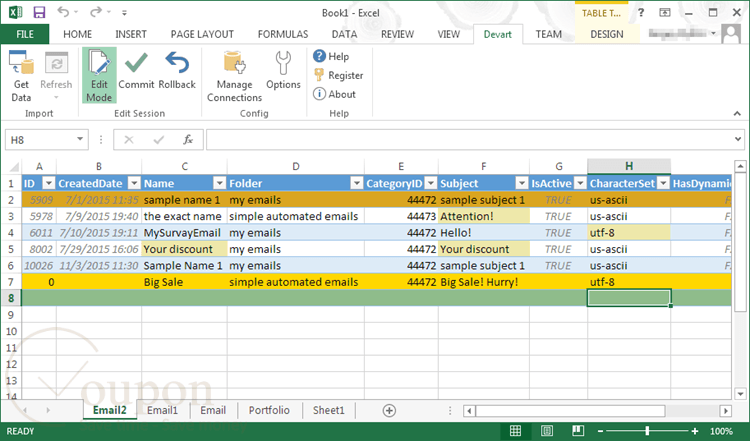Rollback the edit session changes
The width and height of the screenshot is (750, 441).
177,71
